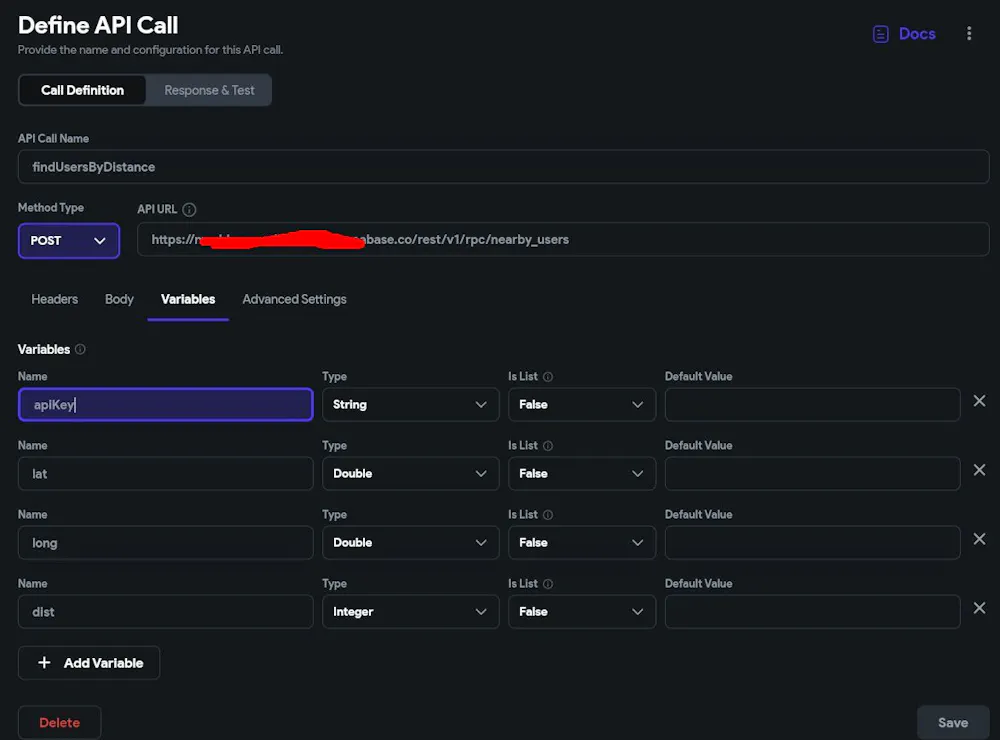The width and height of the screenshot is (1000, 740).
Task: Click Default Value field for dist
Action: coord(812,612)
